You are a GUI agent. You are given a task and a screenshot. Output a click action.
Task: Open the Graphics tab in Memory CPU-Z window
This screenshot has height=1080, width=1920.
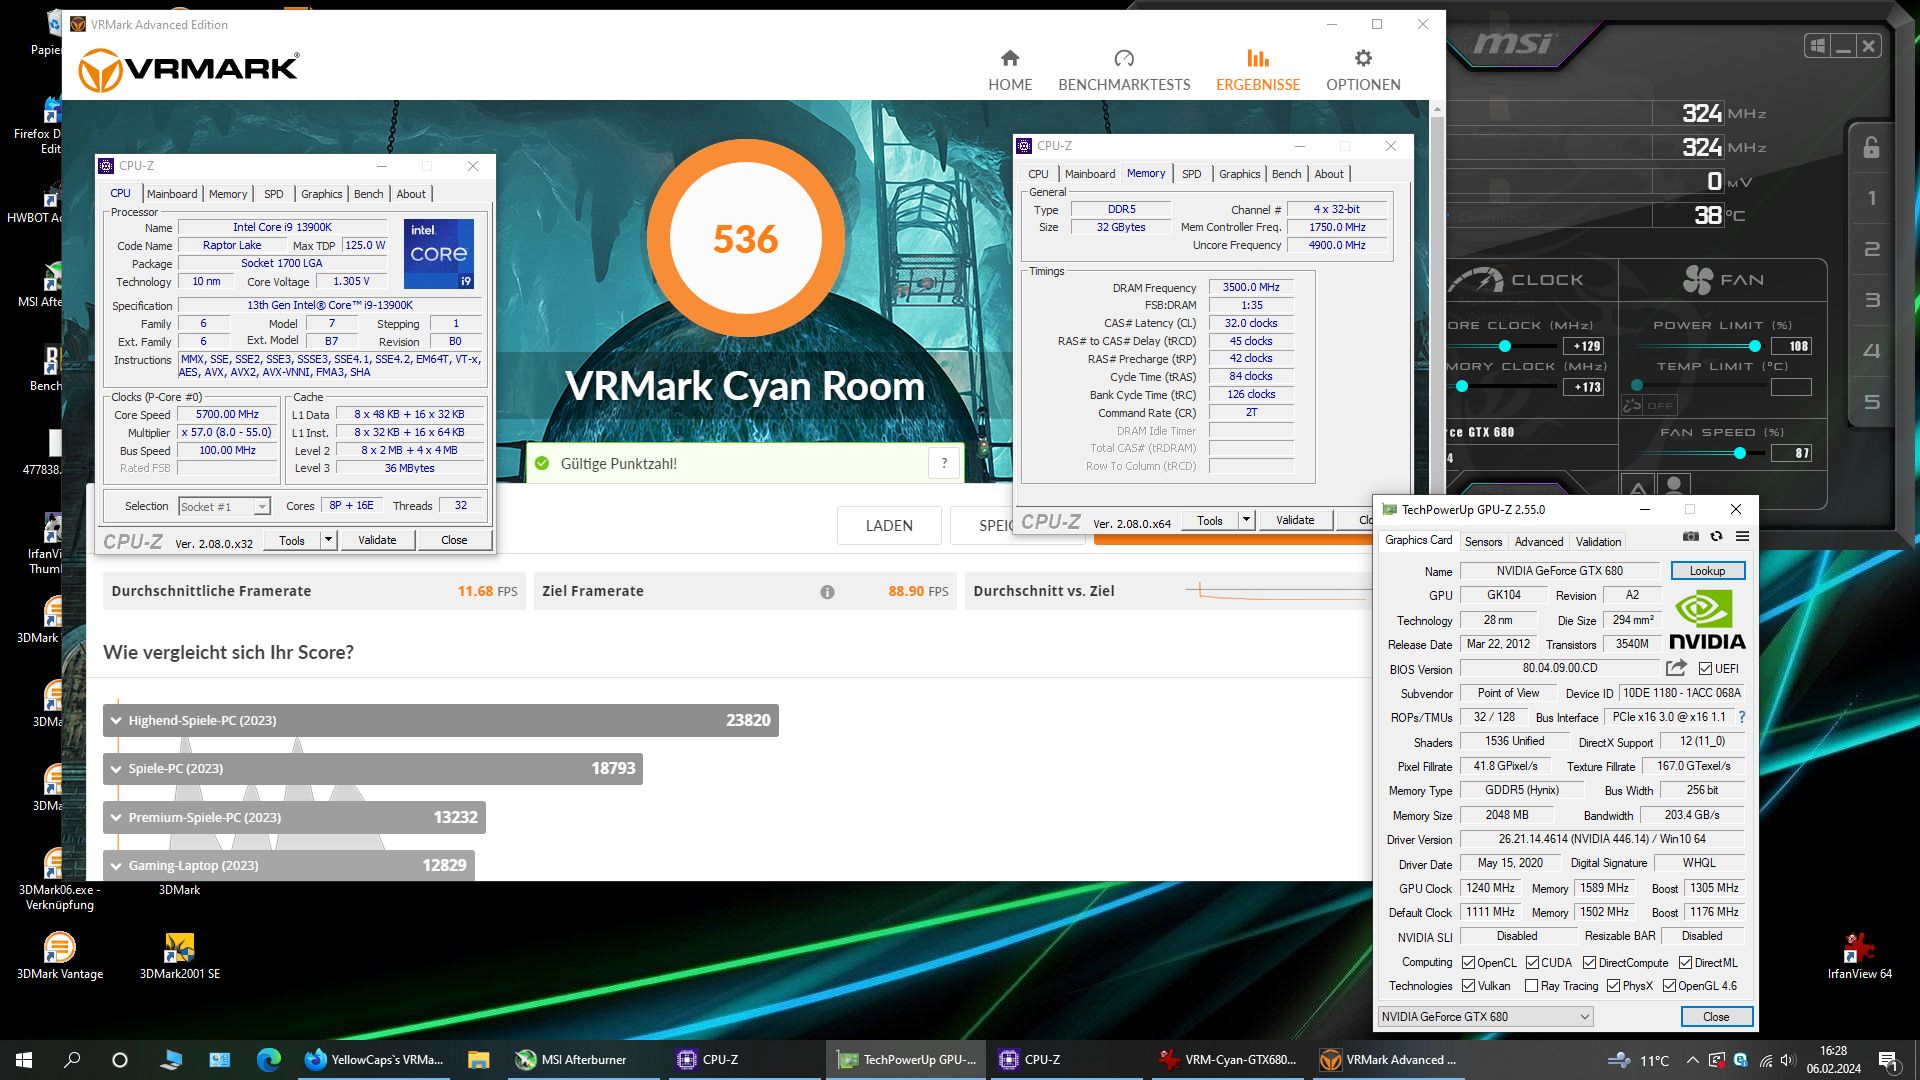tap(1239, 174)
